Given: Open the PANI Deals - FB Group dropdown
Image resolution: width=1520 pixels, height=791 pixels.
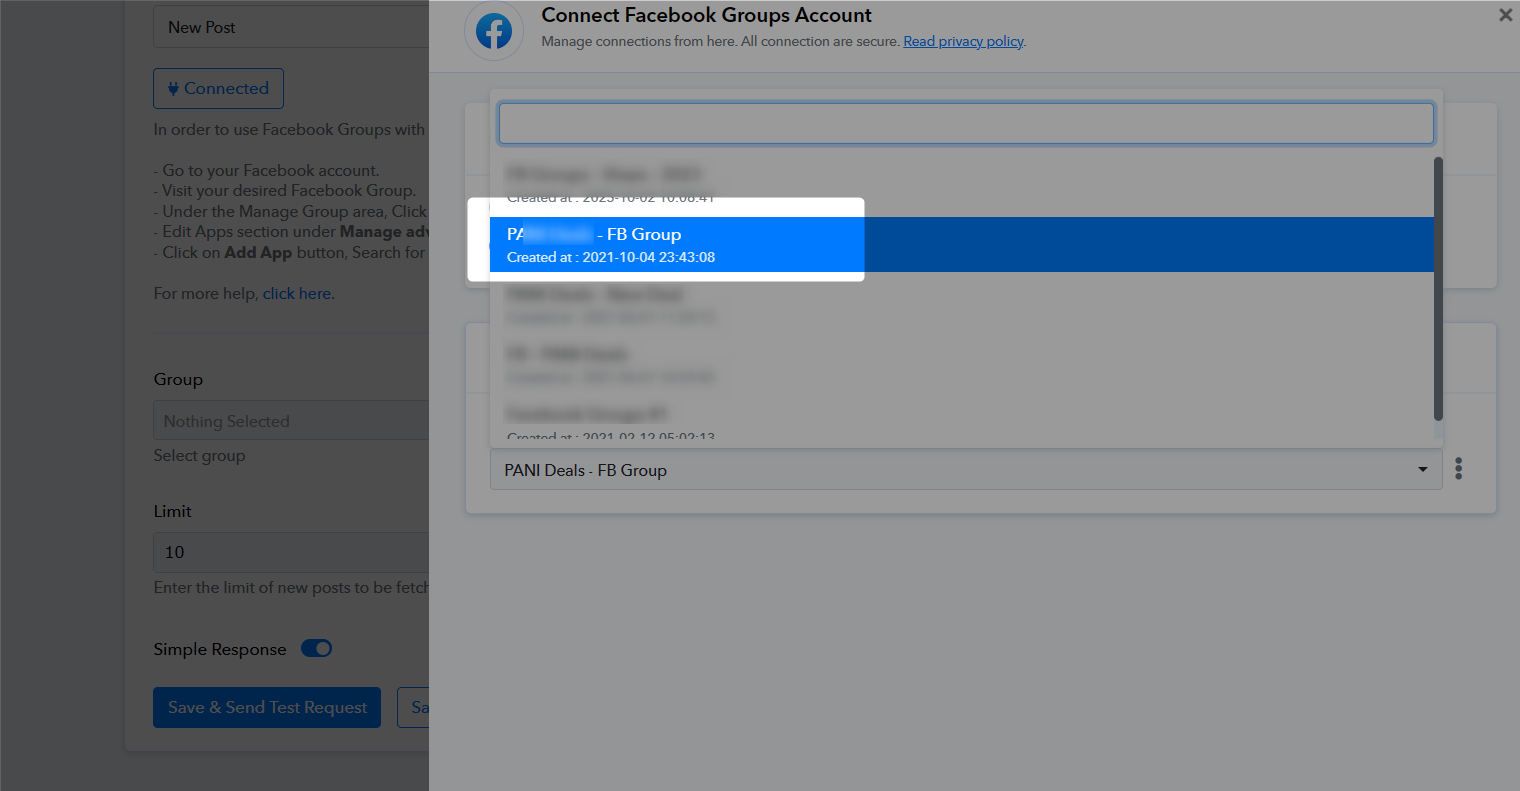Looking at the screenshot, I should point(966,470).
